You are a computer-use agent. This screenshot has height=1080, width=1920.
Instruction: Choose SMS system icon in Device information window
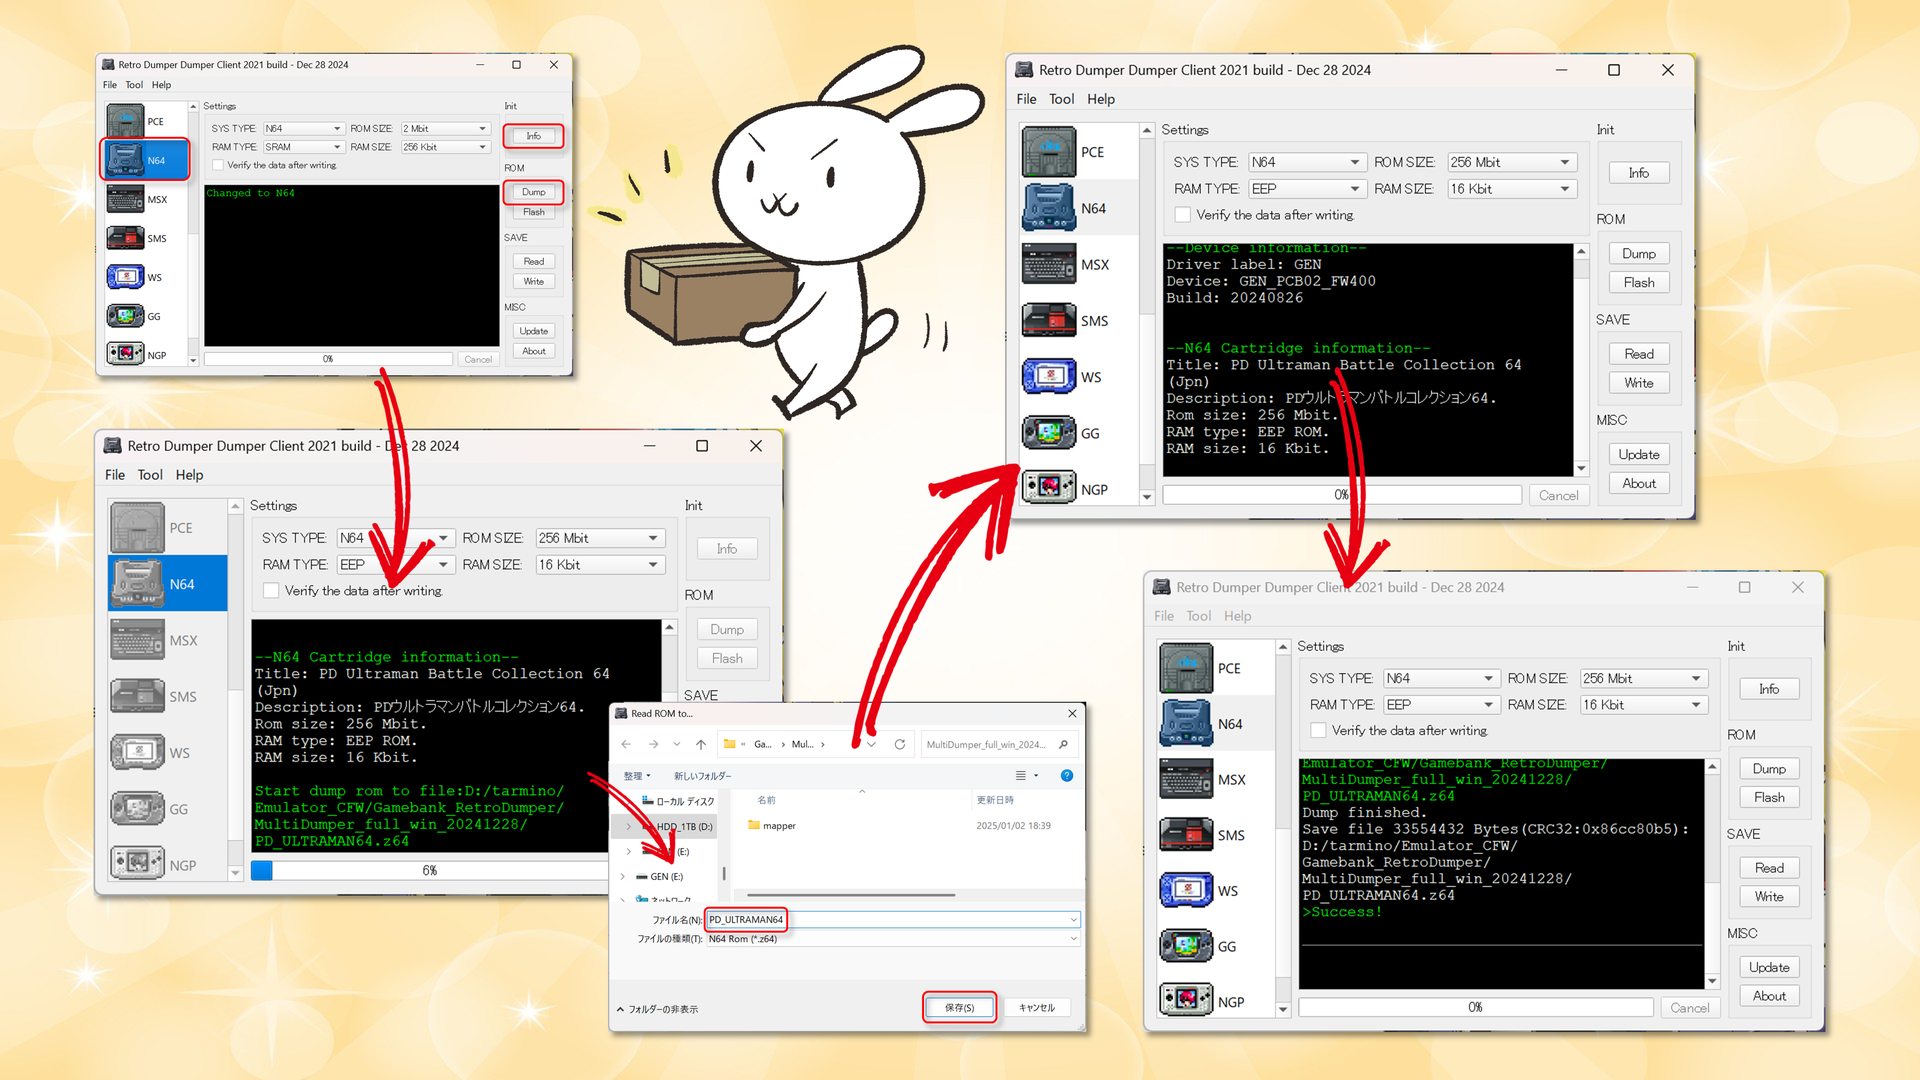[1049, 321]
